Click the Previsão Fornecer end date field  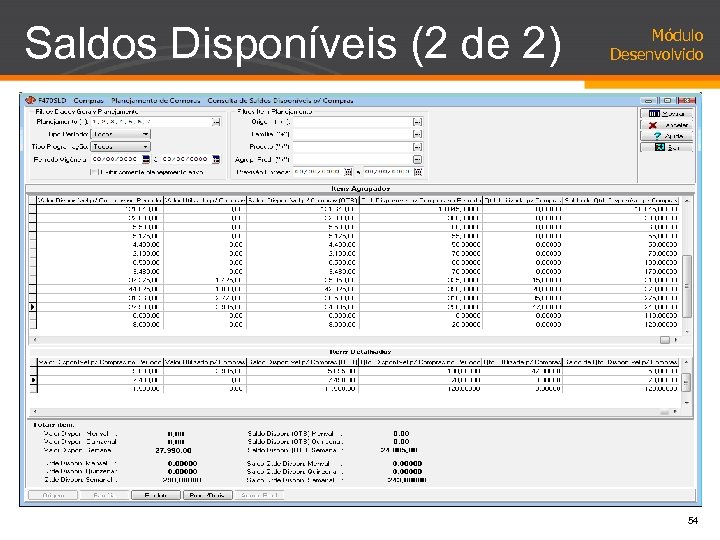(388, 172)
